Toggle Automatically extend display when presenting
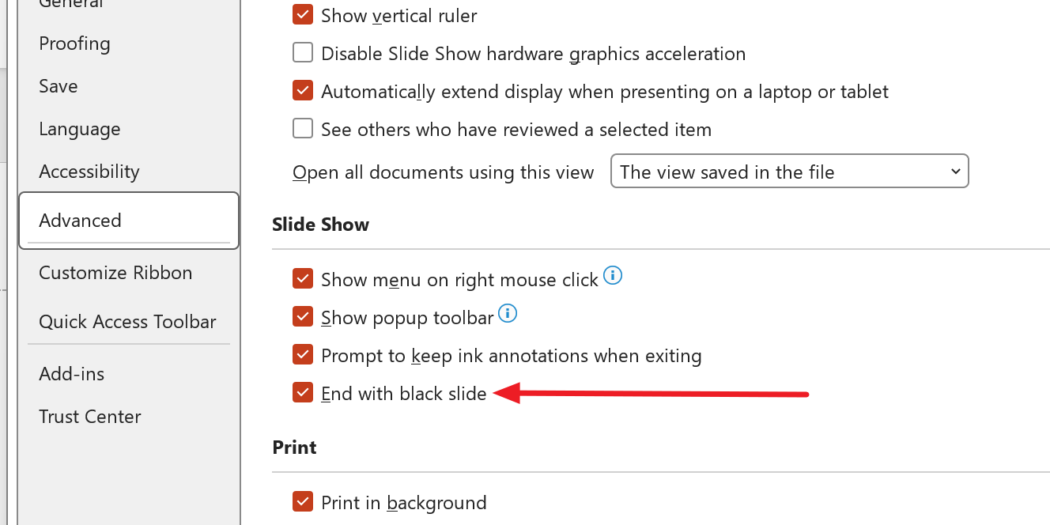The width and height of the screenshot is (1050, 525). click(x=303, y=91)
